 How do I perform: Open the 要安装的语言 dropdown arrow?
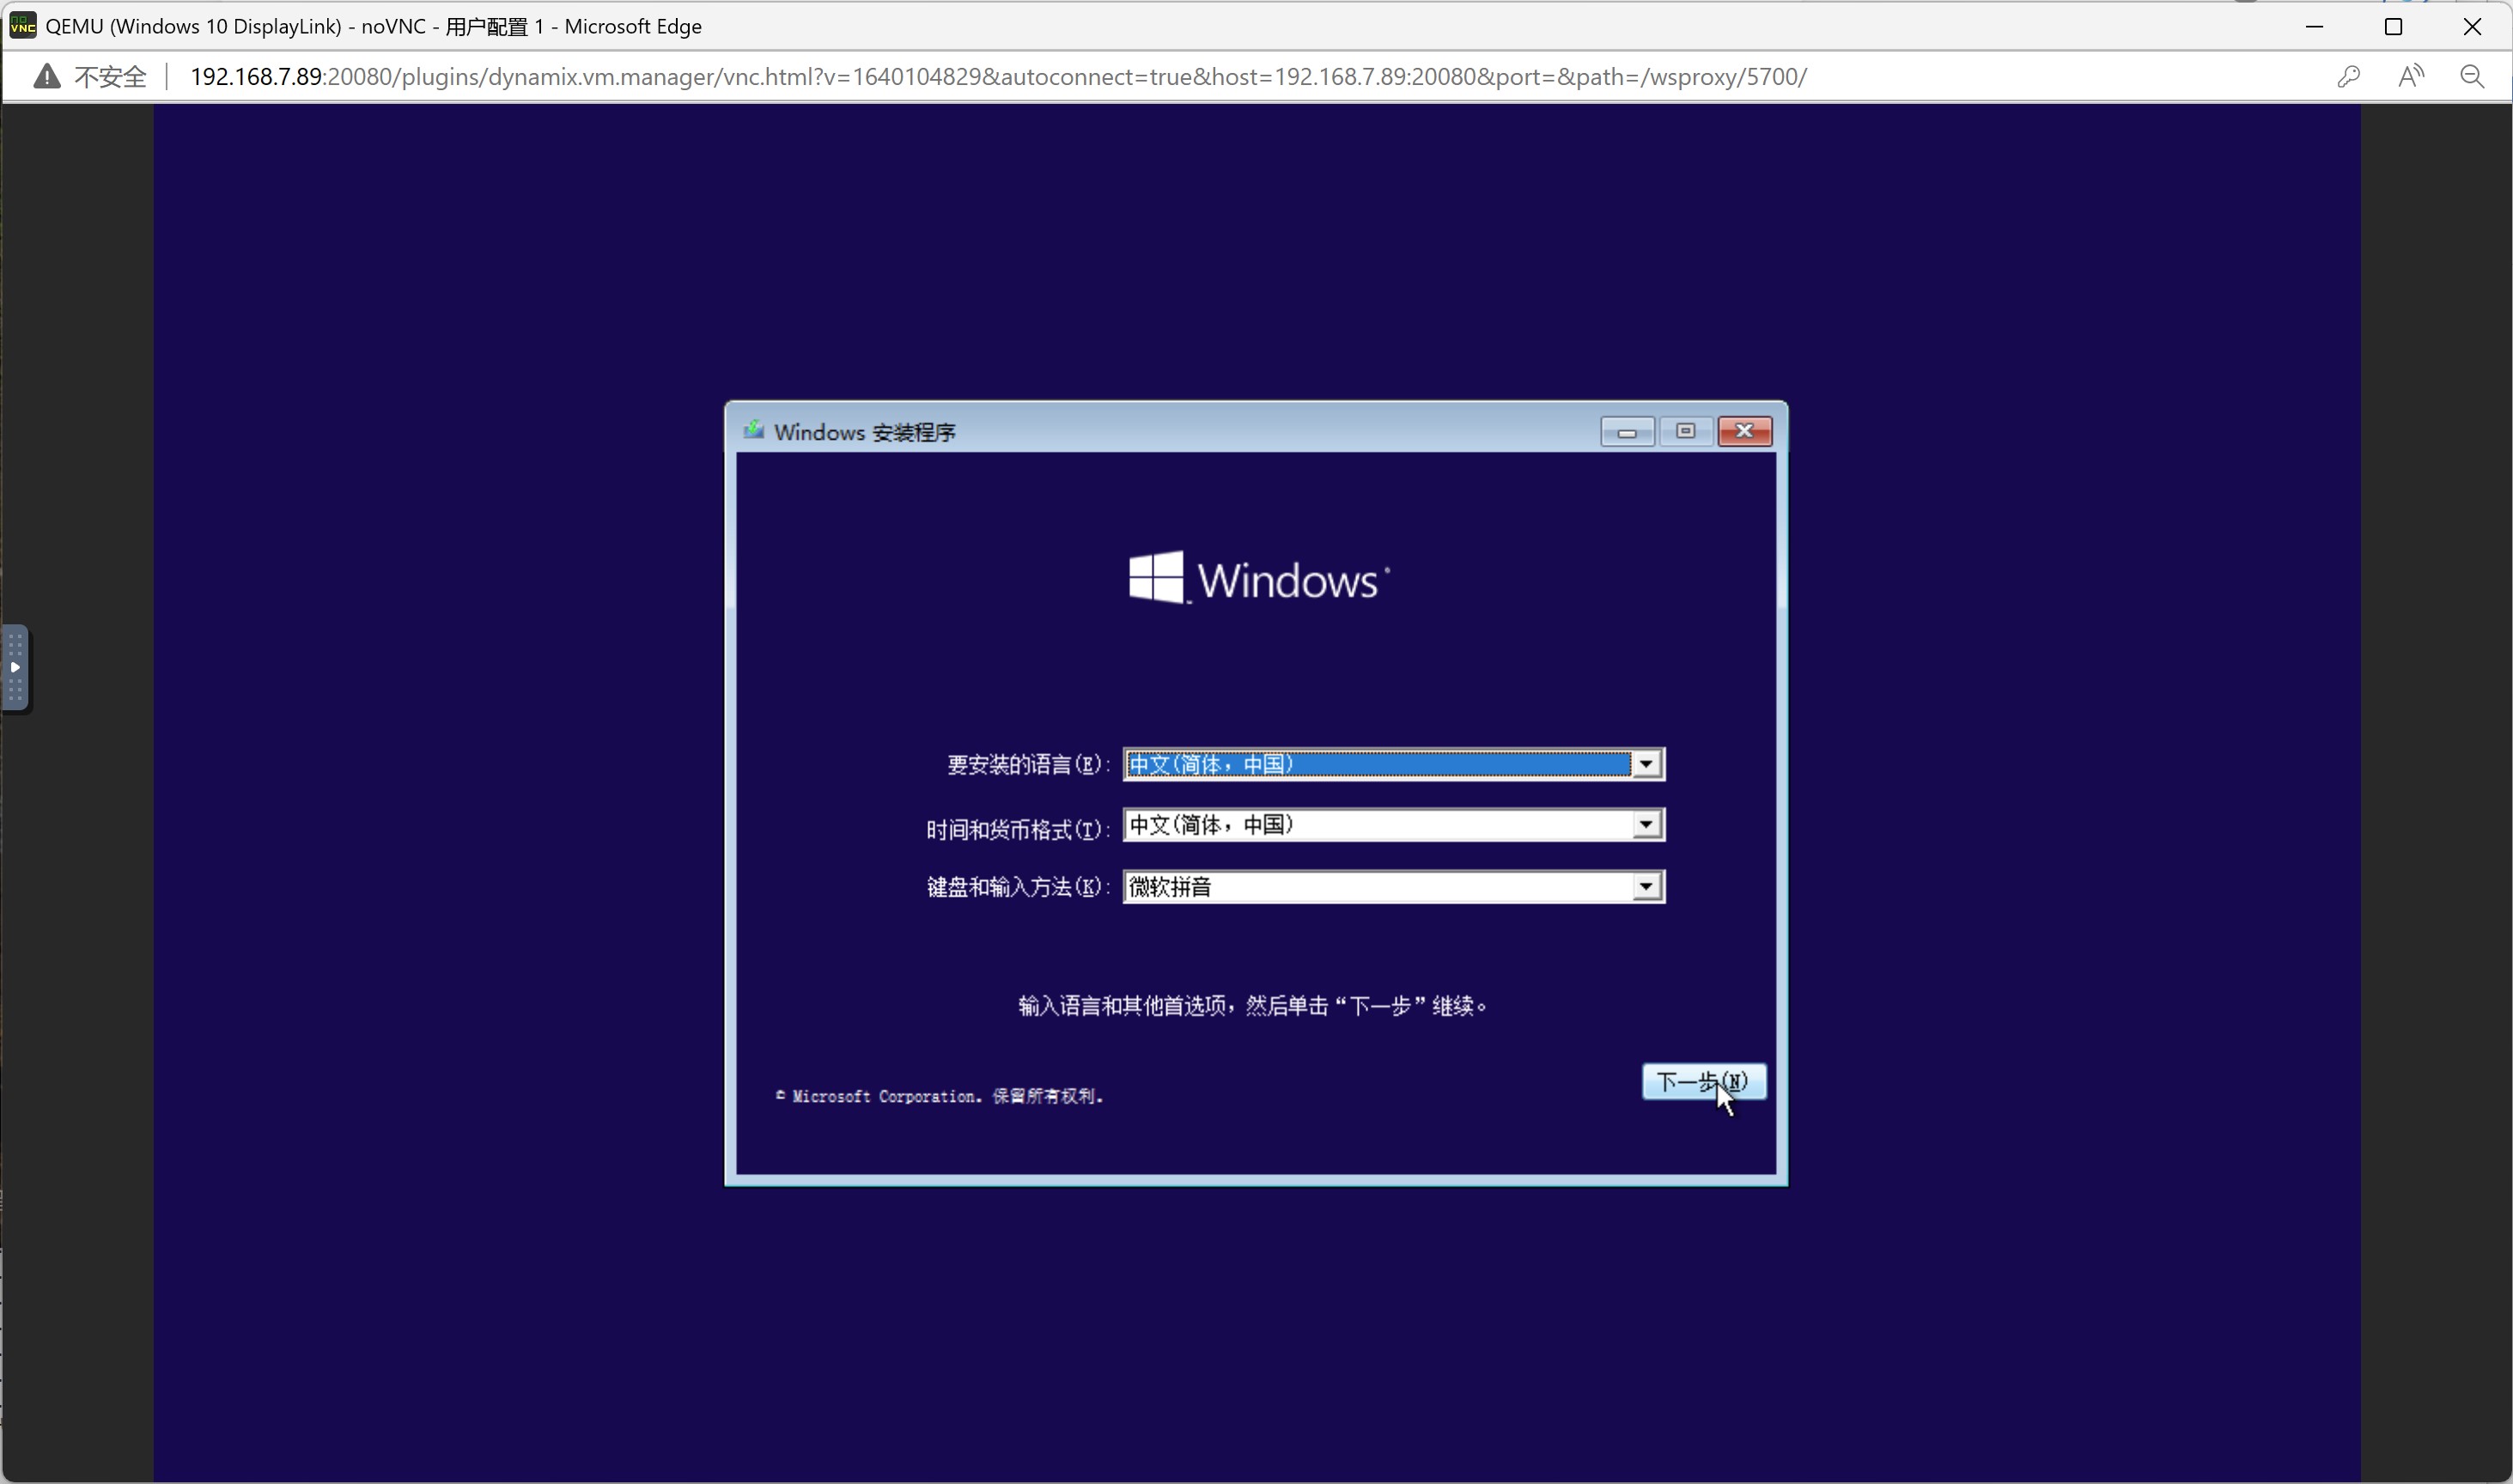pos(1646,765)
